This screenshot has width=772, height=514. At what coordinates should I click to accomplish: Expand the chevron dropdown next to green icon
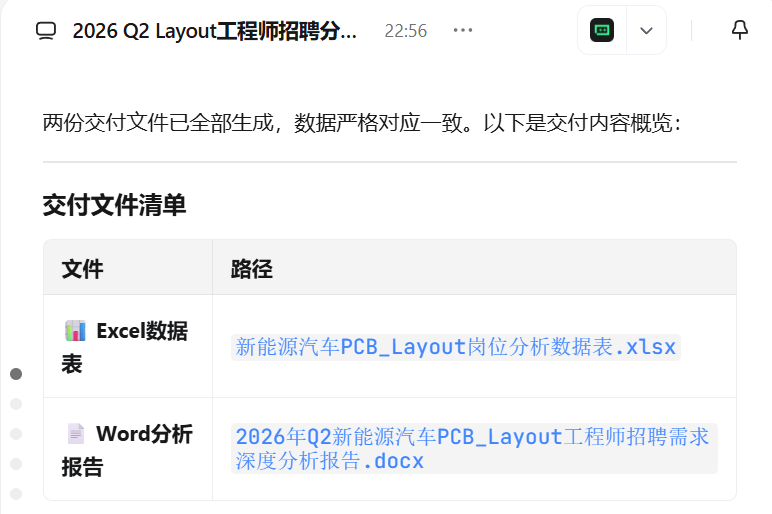pyautogui.click(x=646, y=31)
